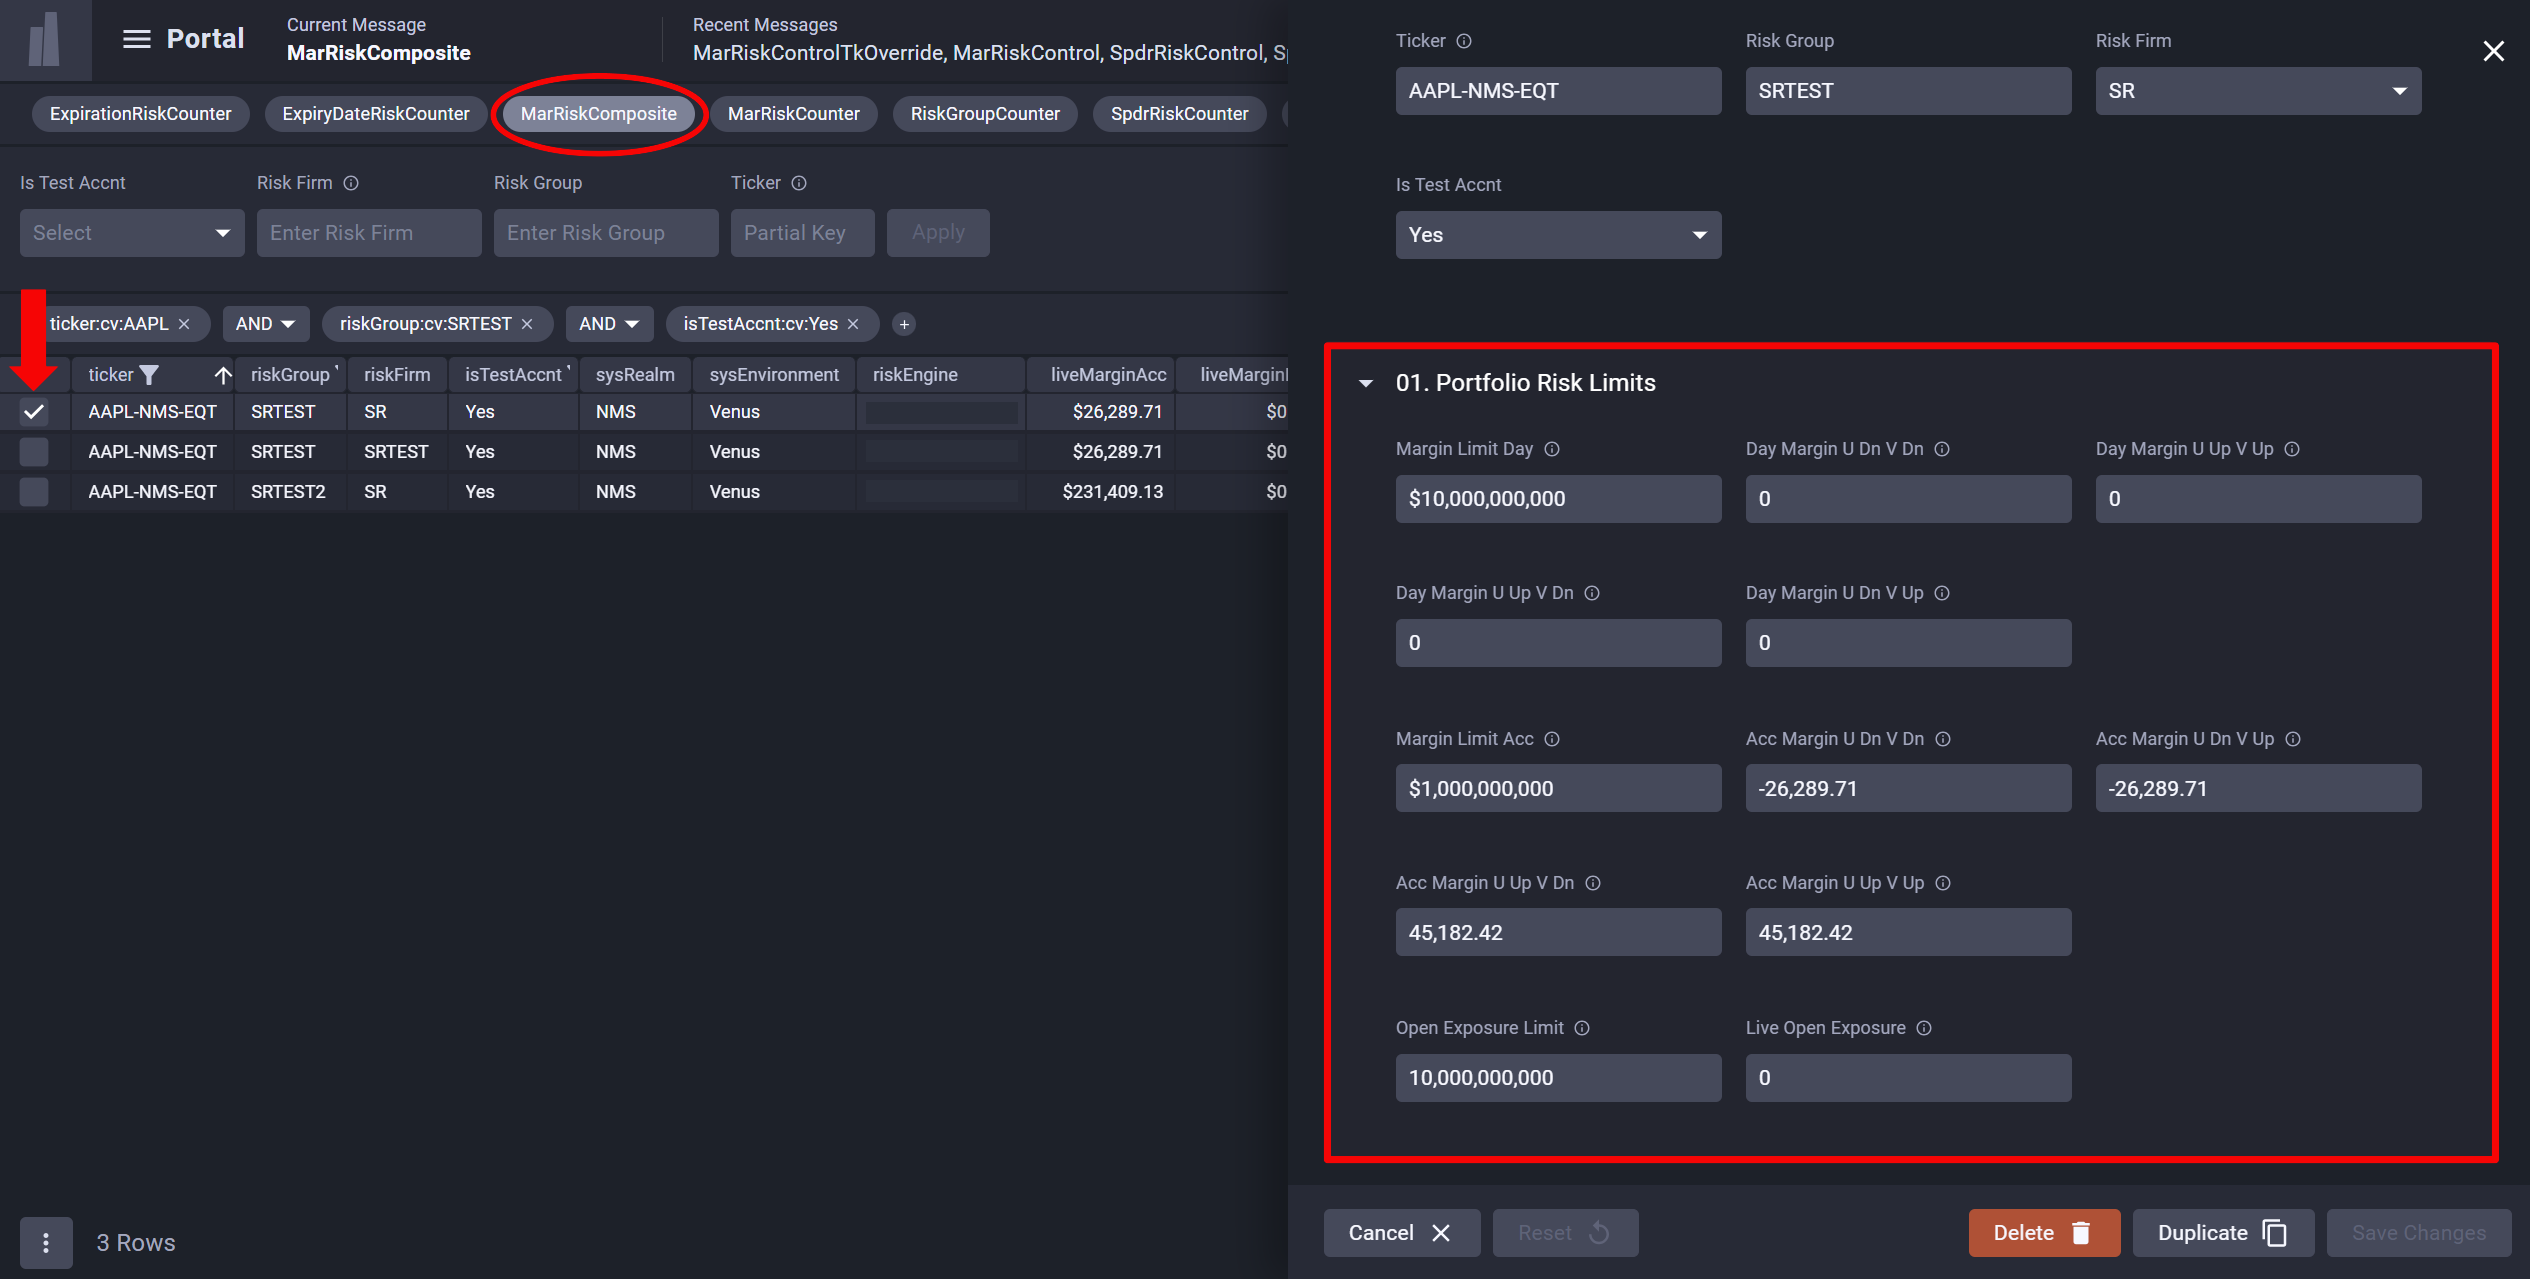This screenshot has height=1279, width=2530.
Task: Click the Duplicate button
Action: pos(2222,1232)
